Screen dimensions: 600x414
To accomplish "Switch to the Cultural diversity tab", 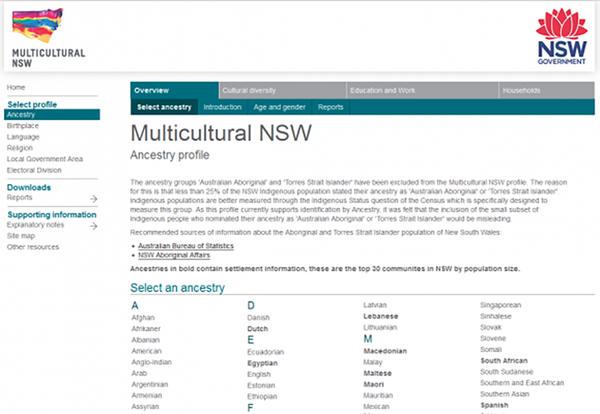I will coord(282,90).
